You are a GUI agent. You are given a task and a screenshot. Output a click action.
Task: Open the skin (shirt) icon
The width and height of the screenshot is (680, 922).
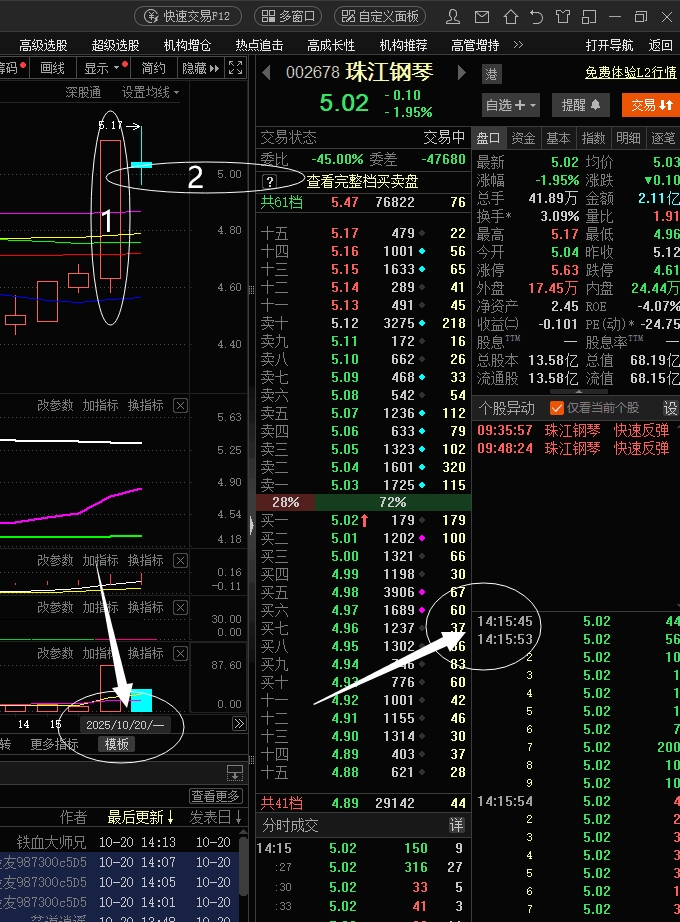coord(563,16)
